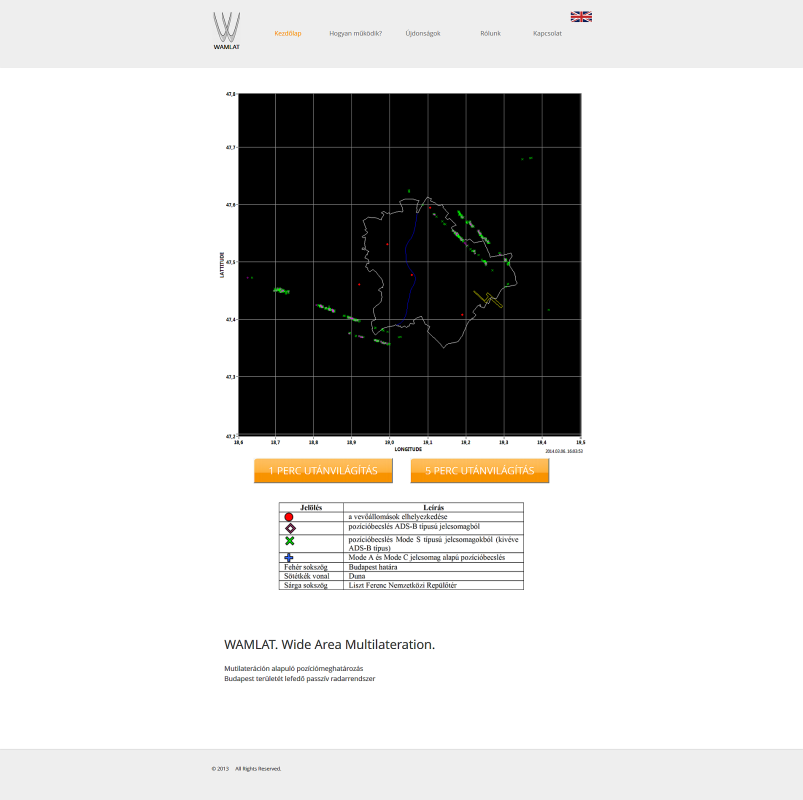Click the WAMLAT logo
This screenshot has width=803, height=800.
[x=226, y=30]
